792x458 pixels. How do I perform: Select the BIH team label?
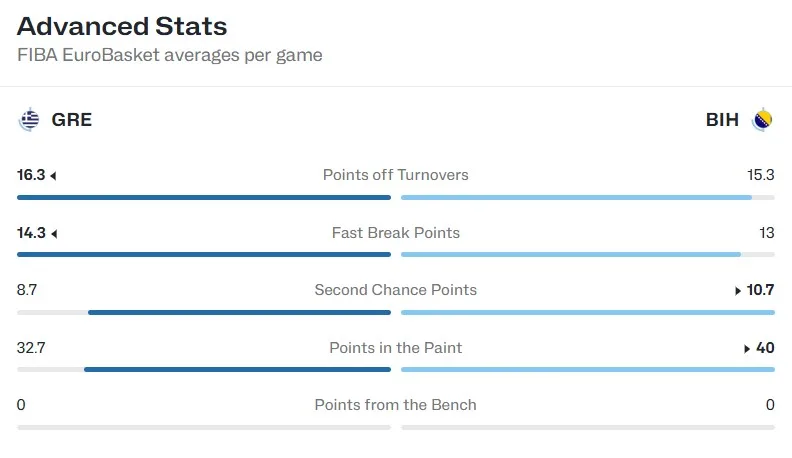pyautogui.click(x=722, y=120)
